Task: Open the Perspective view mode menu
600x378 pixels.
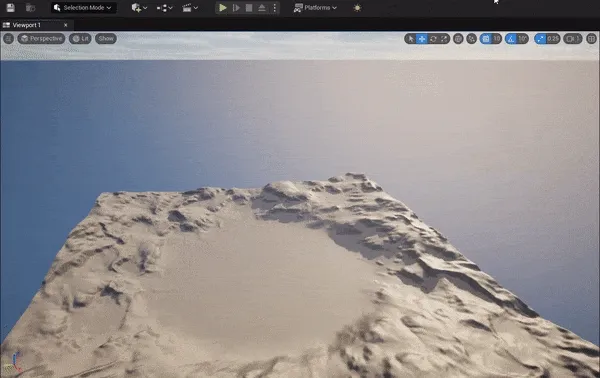Action: click(x=41, y=39)
